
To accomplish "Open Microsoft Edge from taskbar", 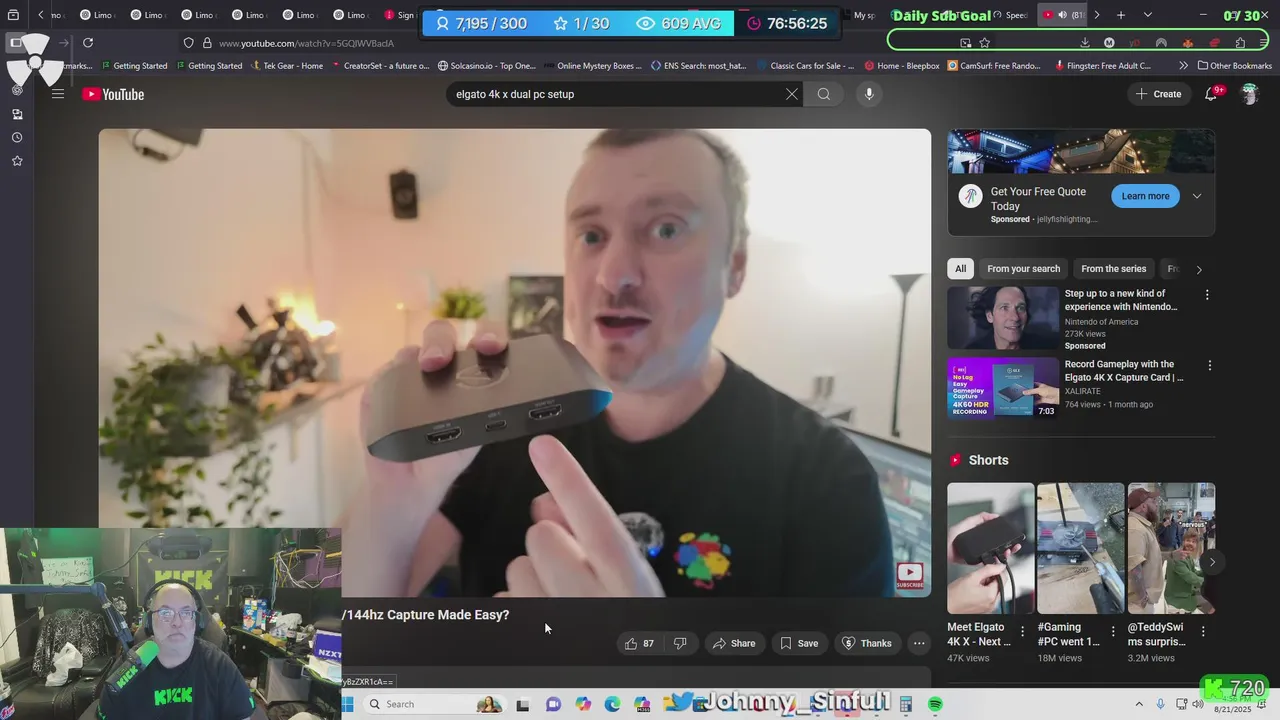I will 612,704.
